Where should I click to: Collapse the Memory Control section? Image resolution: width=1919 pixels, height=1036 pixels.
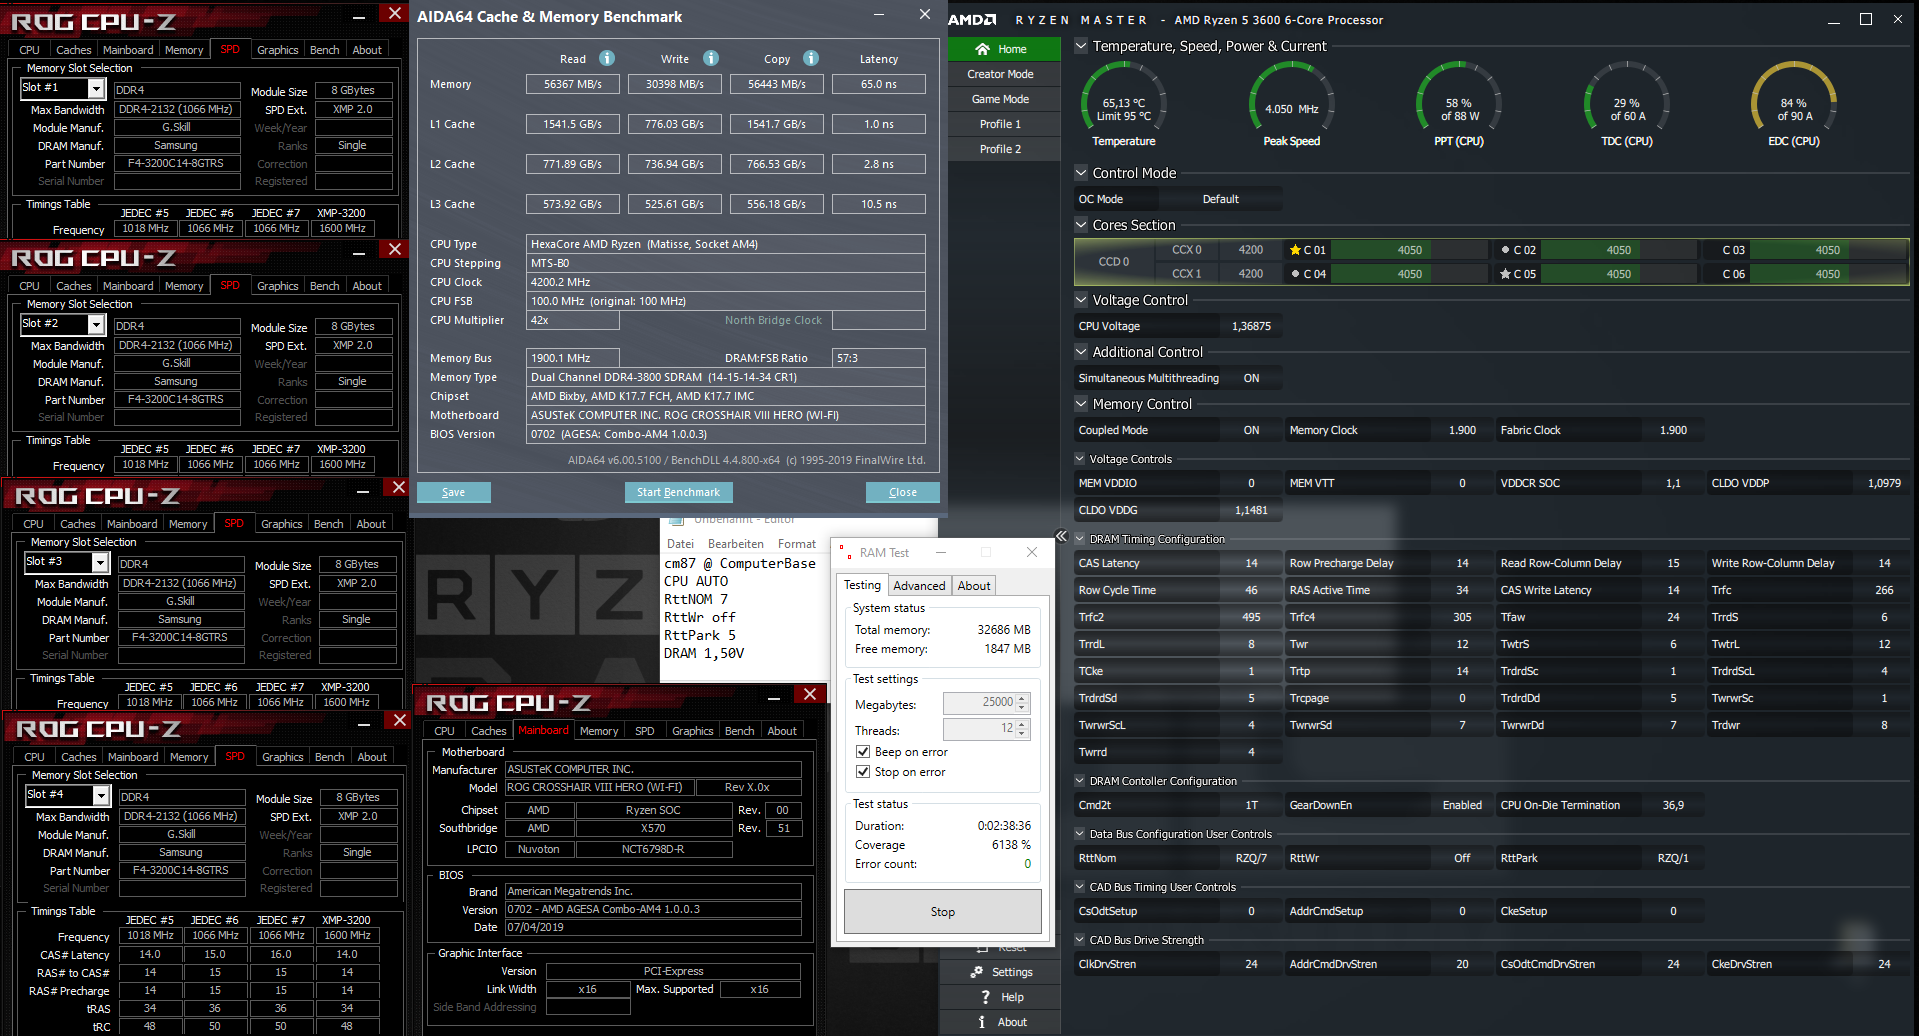(x=1081, y=404)
